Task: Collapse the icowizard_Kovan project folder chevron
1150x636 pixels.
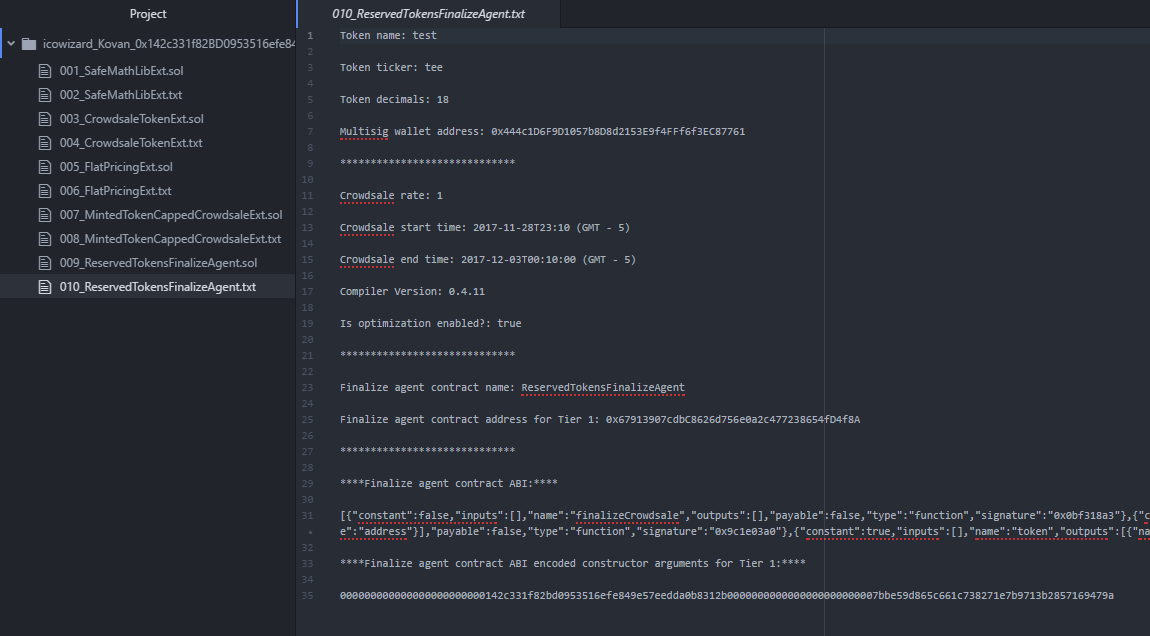Action: 11,44
